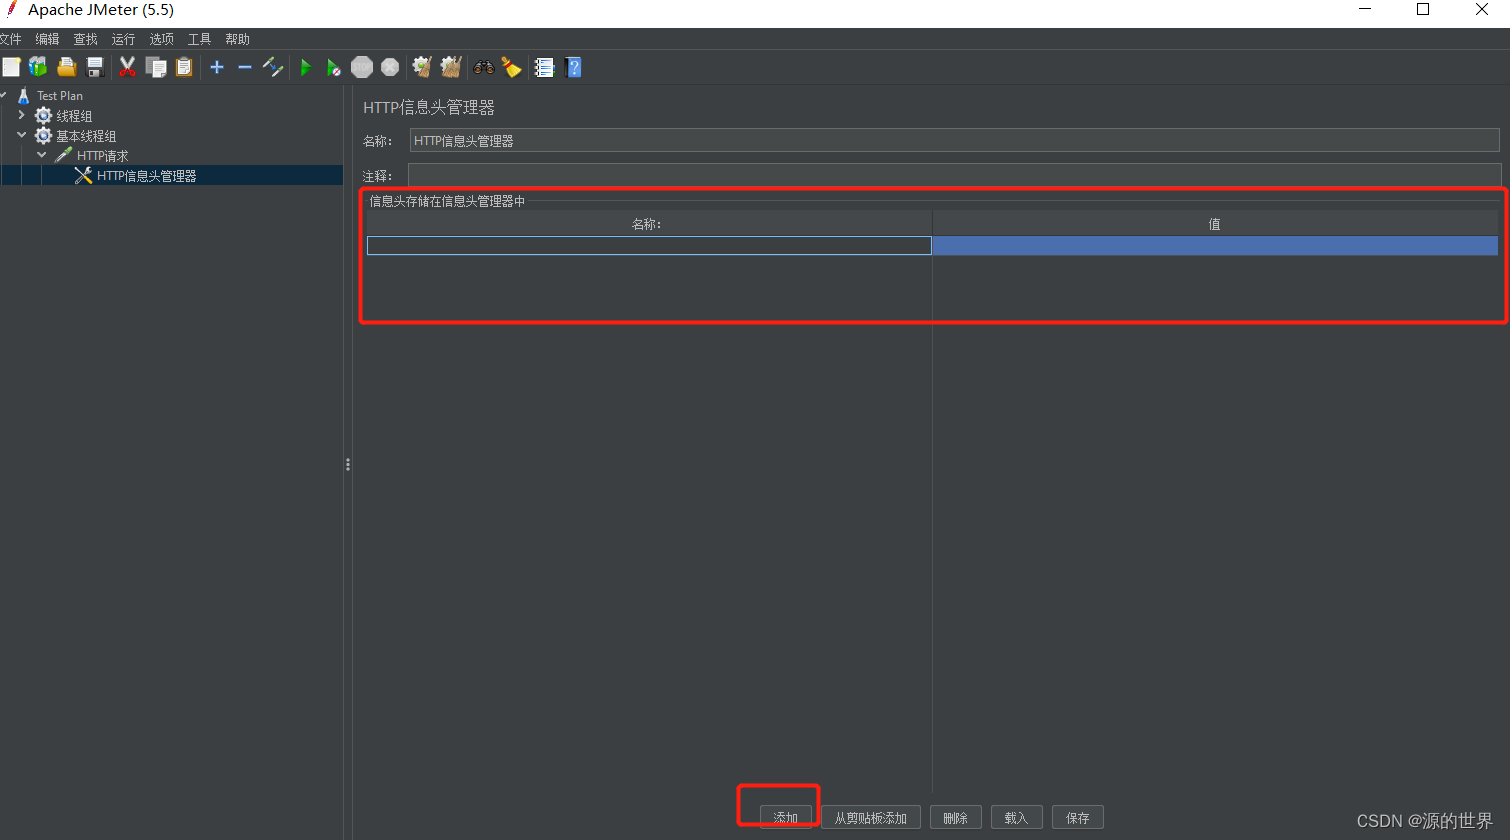Viewport: 1510px width, 840px height.
Task: Click the 值 table column header
Action: click(x=1215, y=223)
